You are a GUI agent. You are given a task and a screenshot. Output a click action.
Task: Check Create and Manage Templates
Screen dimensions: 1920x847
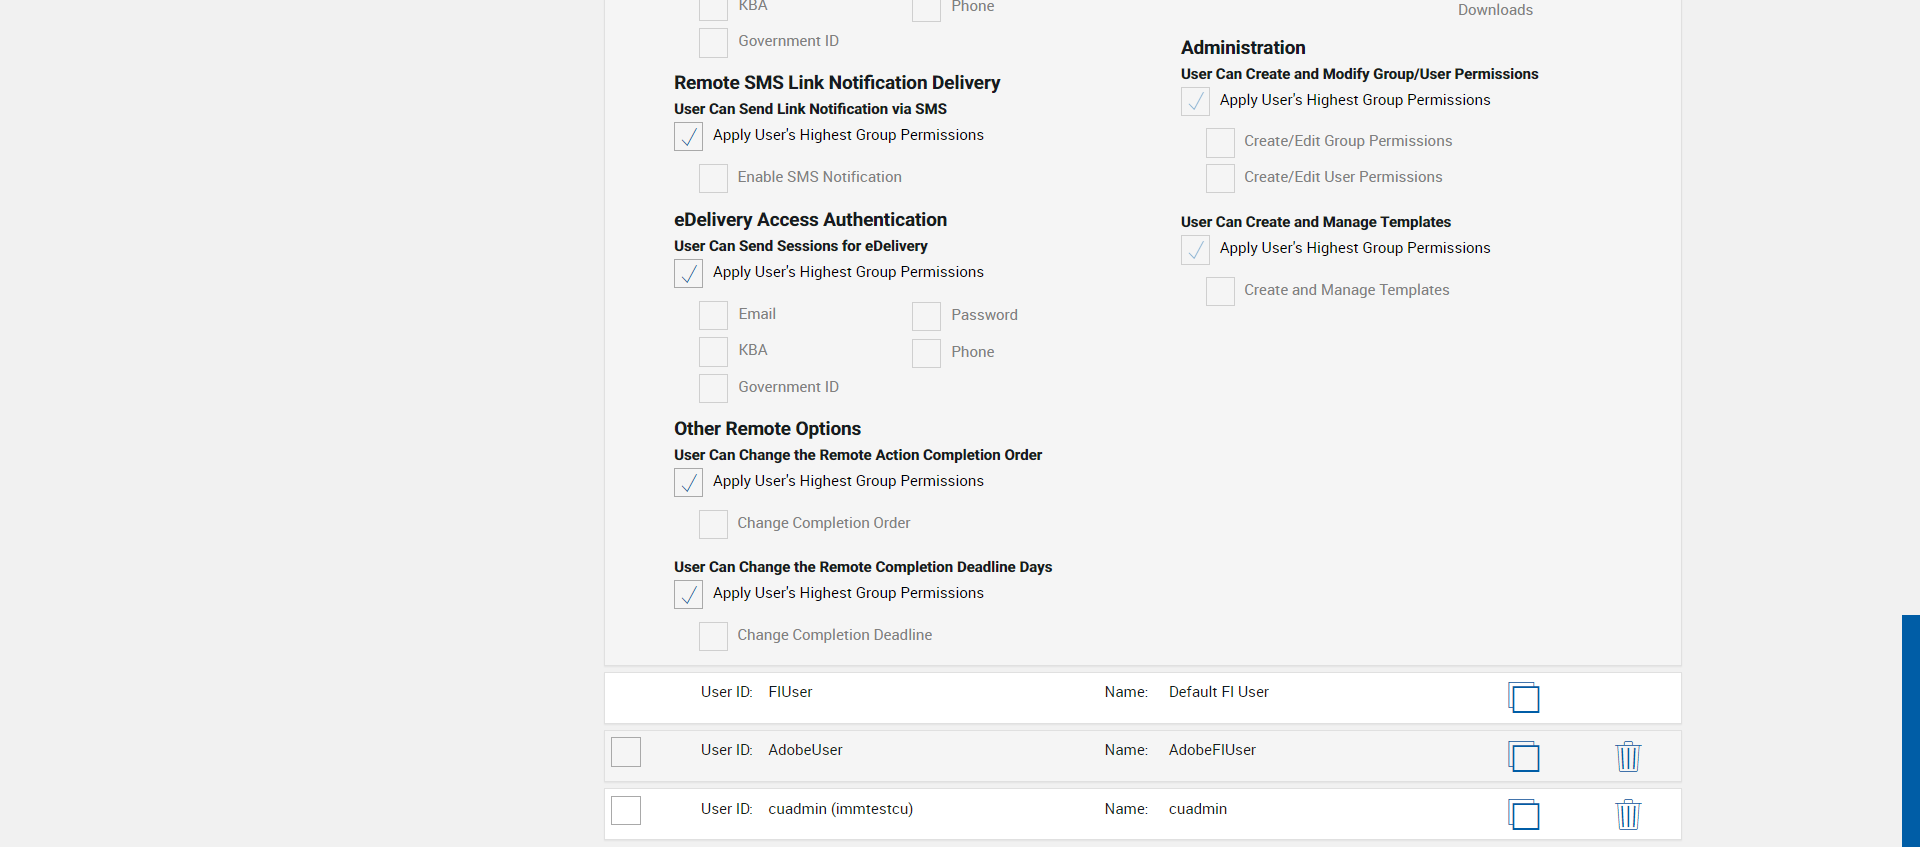pyautogui.click(x=1220, y=291)
